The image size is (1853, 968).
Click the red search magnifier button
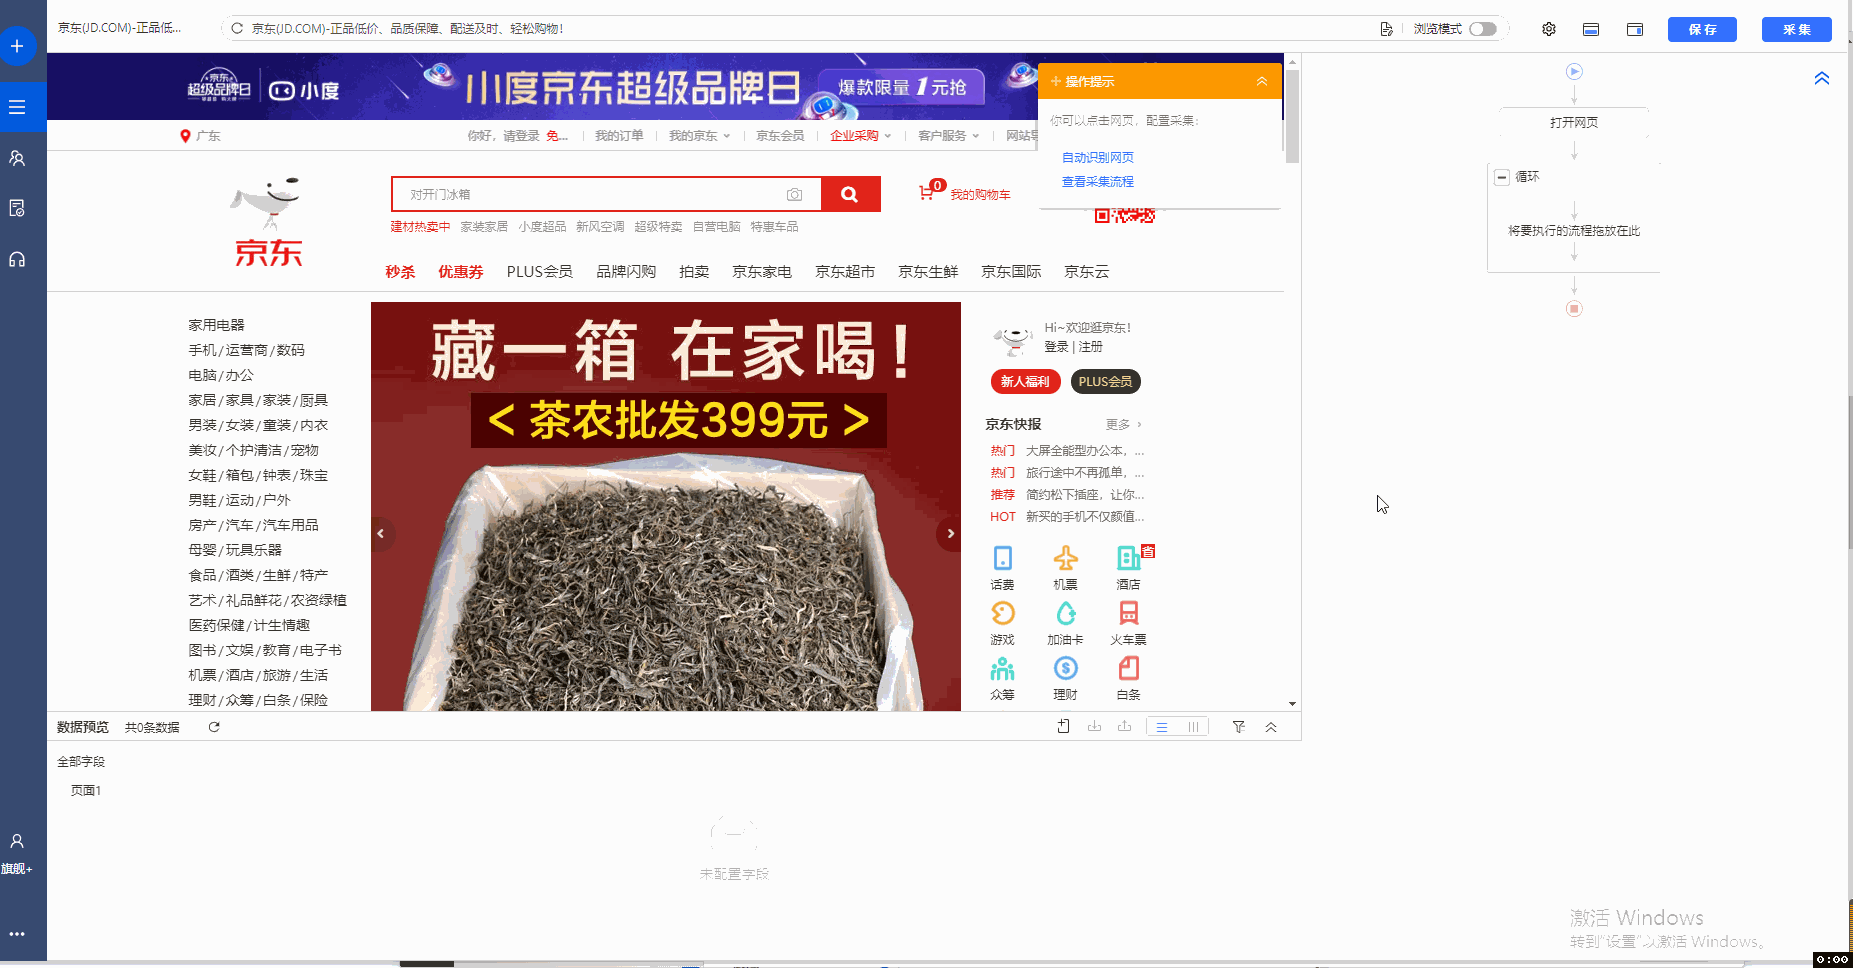(850, 194)
